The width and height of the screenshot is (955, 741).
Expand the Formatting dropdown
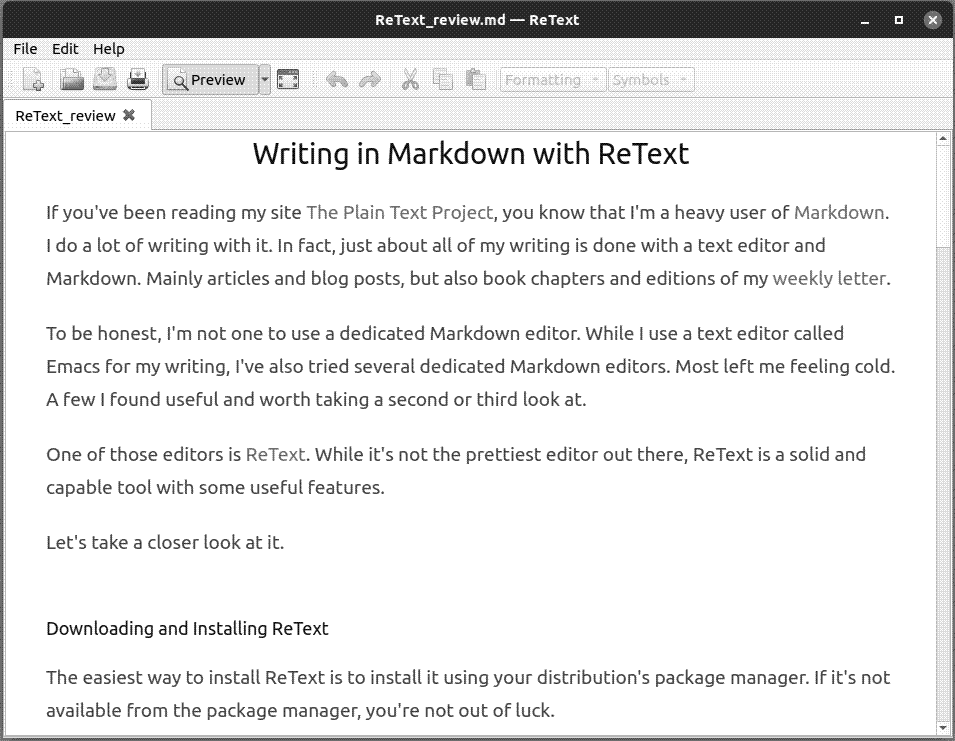[x=553, y=80]
